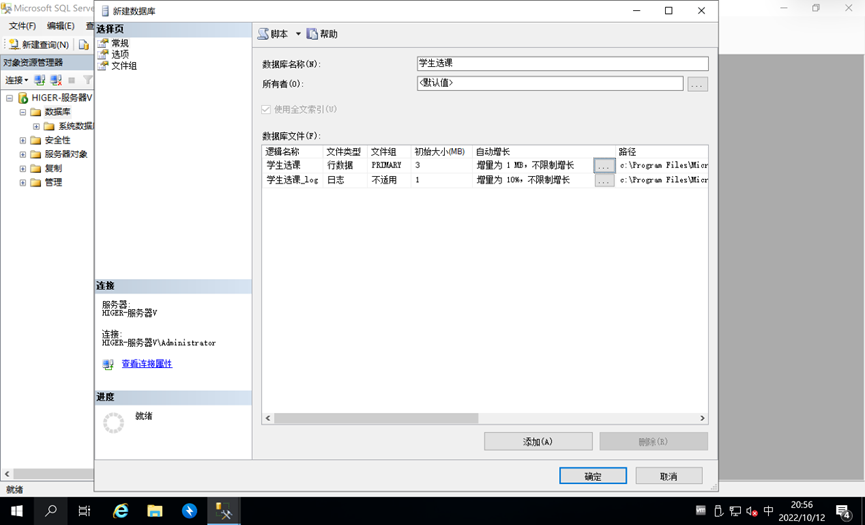Click the 自动增长 column header

pyautogui.click(x=543, y=151)
